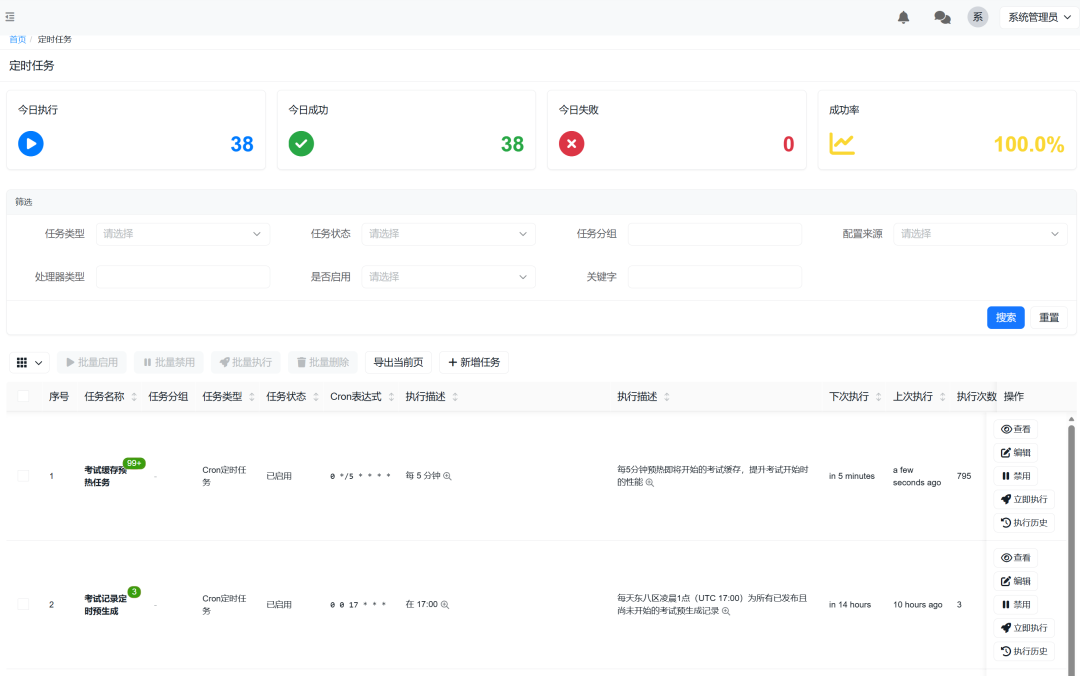Image resolution: width=1080 pixels, height=676 pixels.
Task: Click magnifier after row 2 description text
Action: (x=726, y=611)
